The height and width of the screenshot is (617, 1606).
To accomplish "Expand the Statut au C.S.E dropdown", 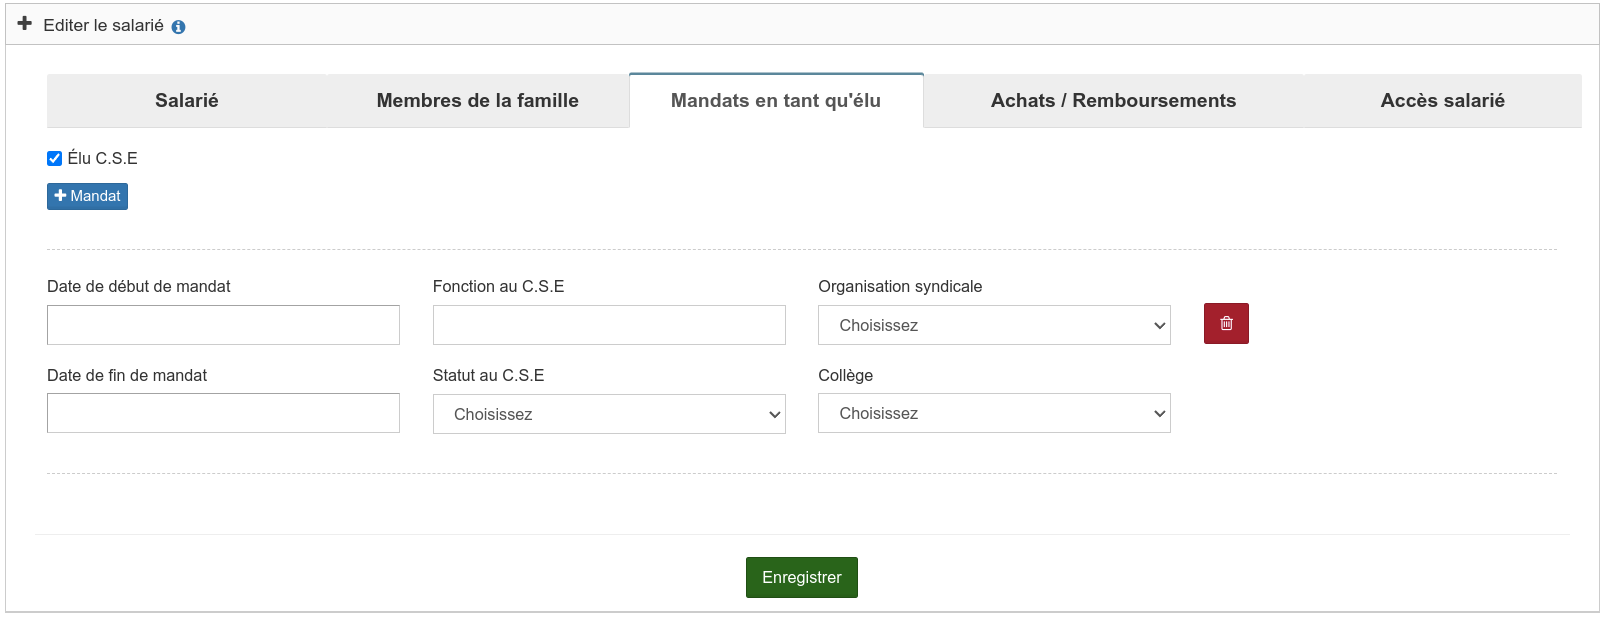I will 609,414.
